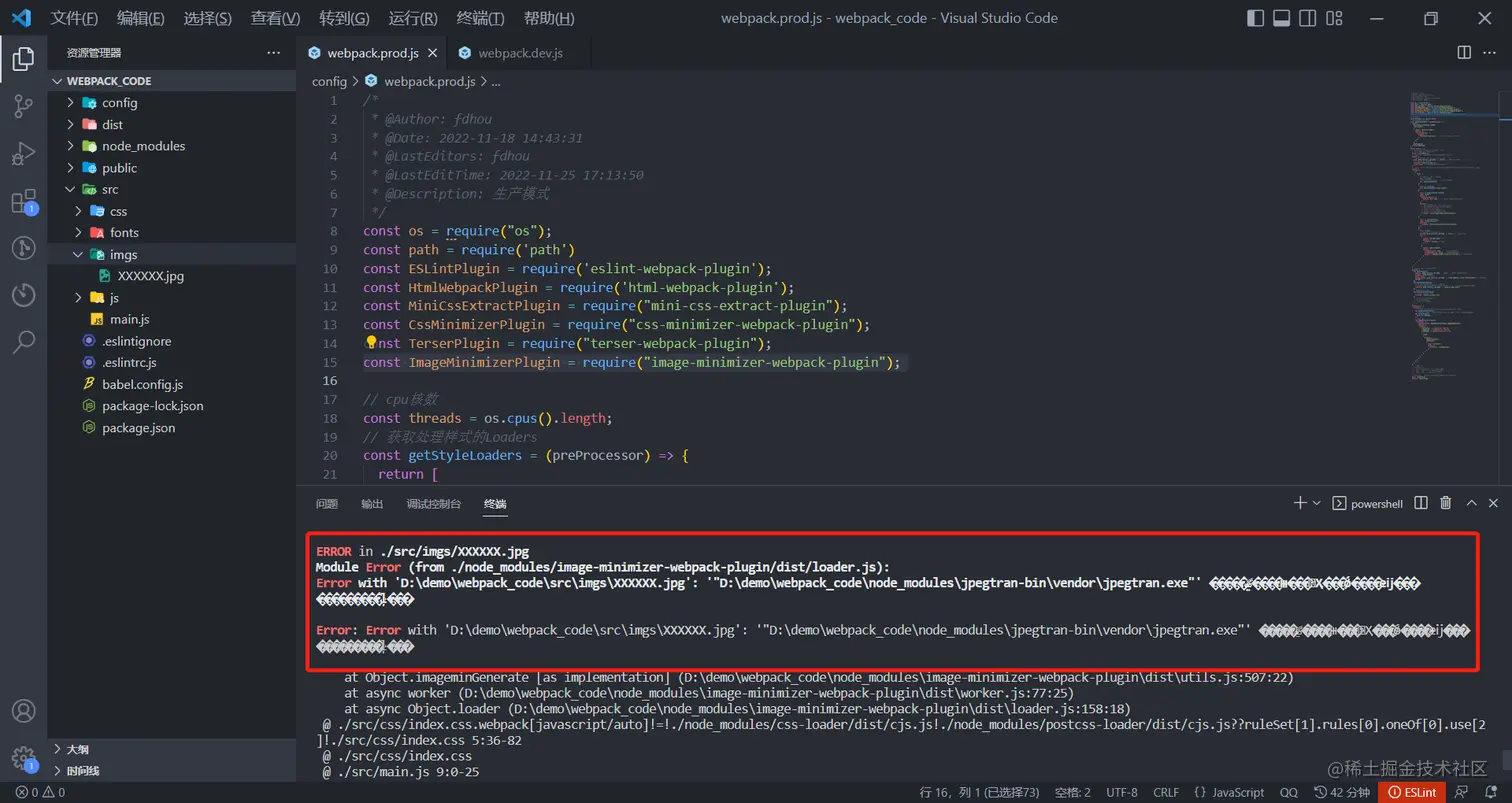Open the Accounts menu icon
This screenshot has width=1512, height=803.
point(23,711)
